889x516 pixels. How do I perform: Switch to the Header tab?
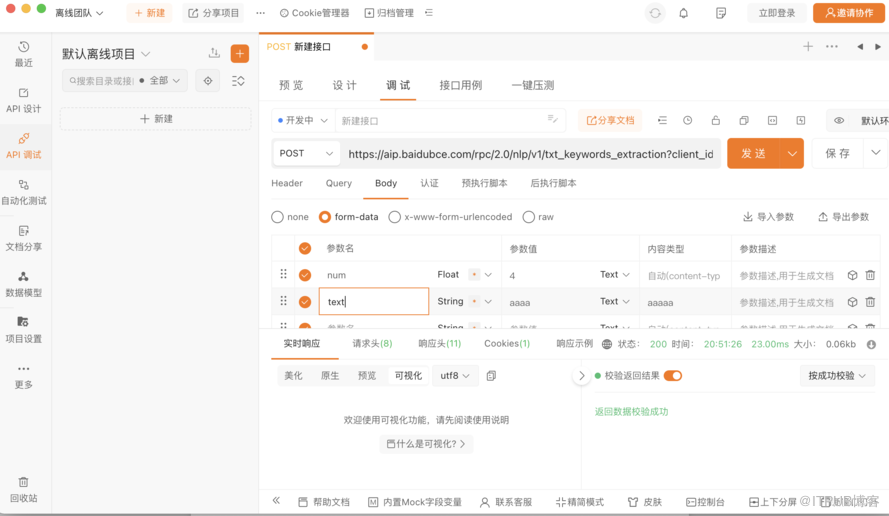(x=287, y=184)
